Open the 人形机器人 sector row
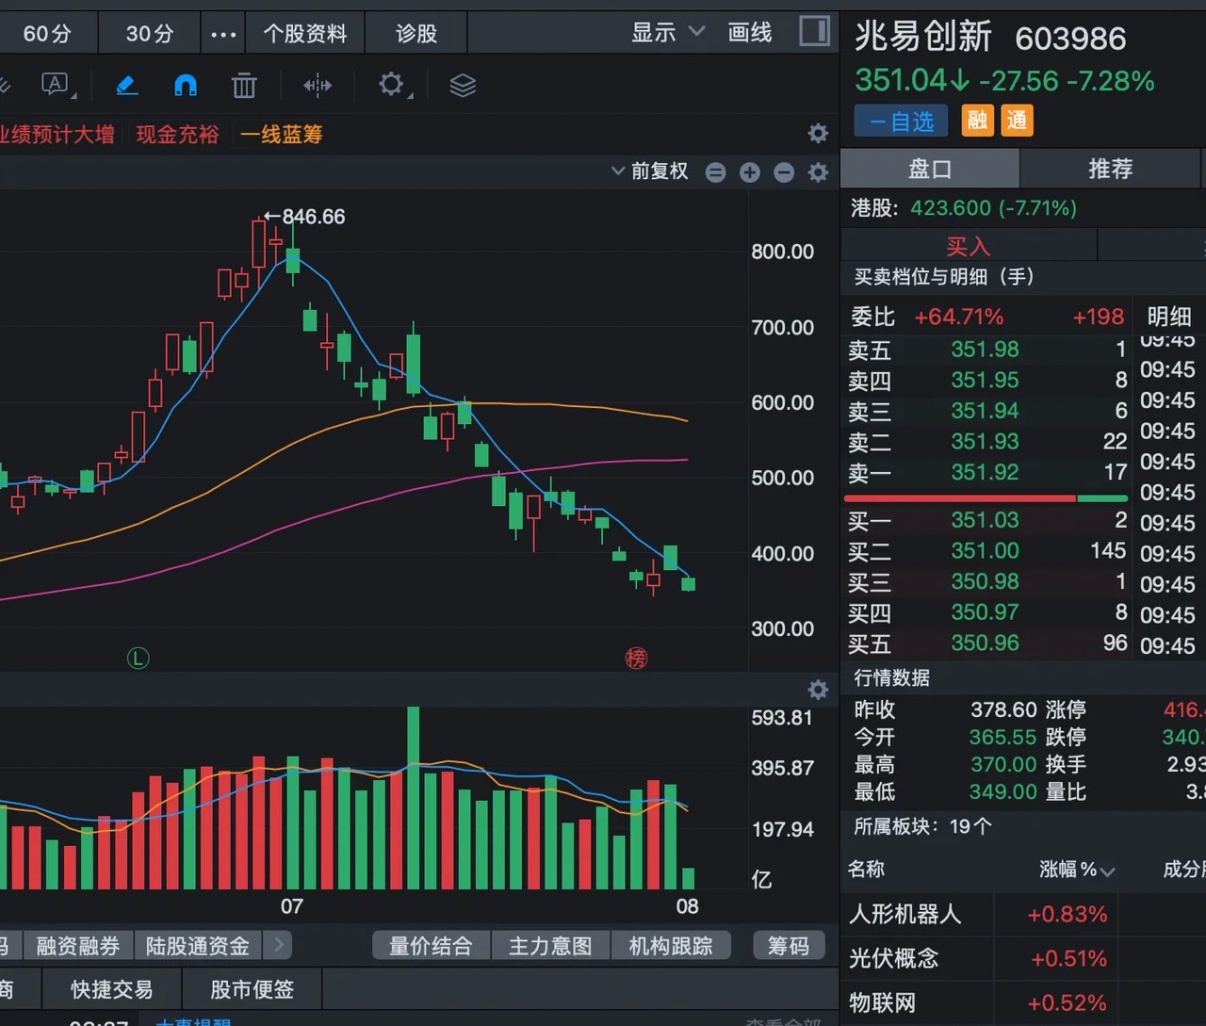This screenshot has height=1026, width=1206. click(1023, 914)
